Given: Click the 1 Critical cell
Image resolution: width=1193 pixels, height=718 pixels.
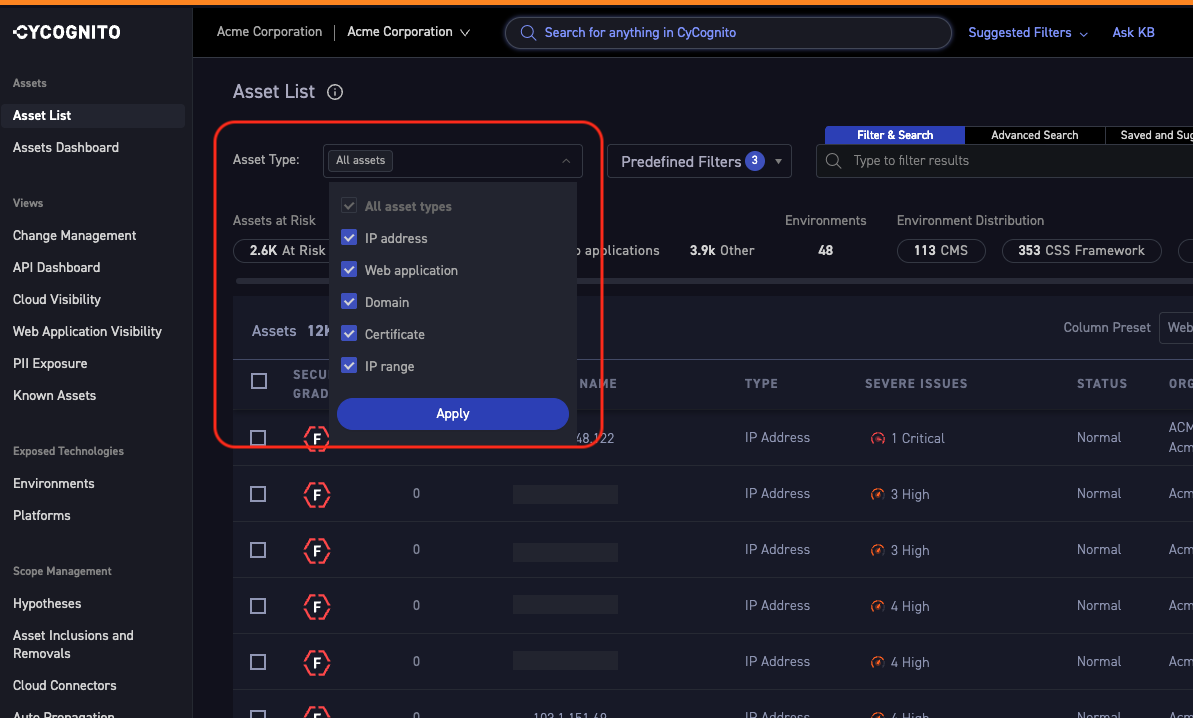Looking at the screenshot, I should 908,438.
